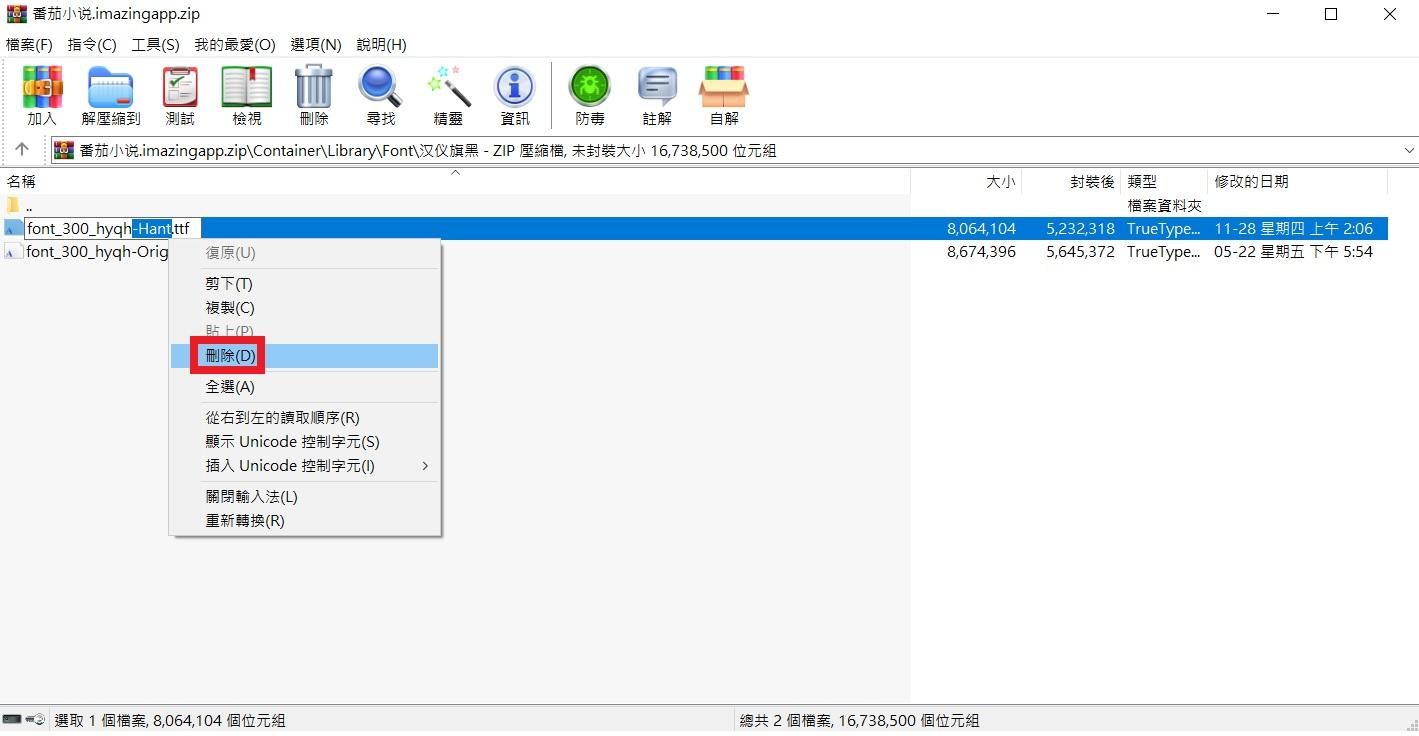Image resolution: width=1419 pixels, height=736 pixels.
Task: Open the 說明(H) Help menu
Action: pyautogui.click(x=381, y=45)
